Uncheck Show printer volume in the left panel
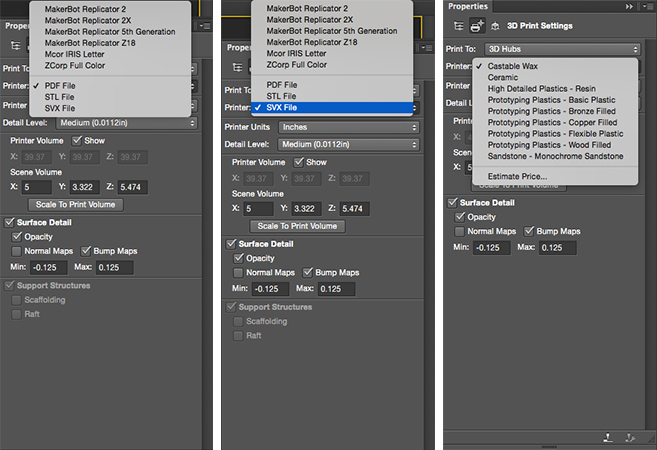The height and width of the screenshot is (450, 657). pyautogui.click(x=75, y=141)
